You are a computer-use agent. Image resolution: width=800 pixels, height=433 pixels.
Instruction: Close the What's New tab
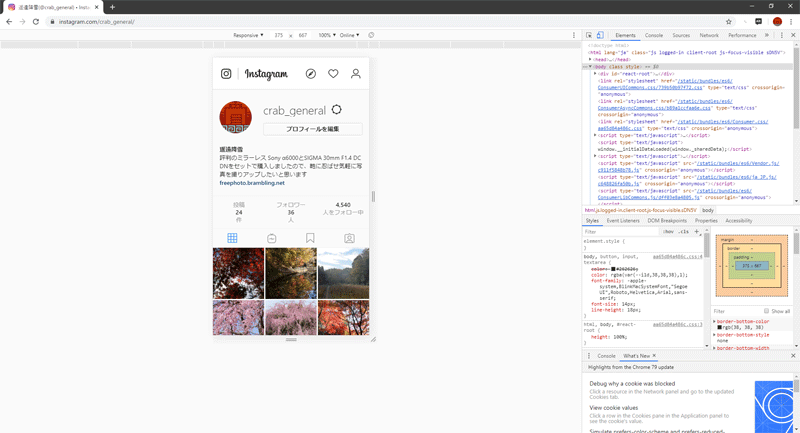pos(654,355)
